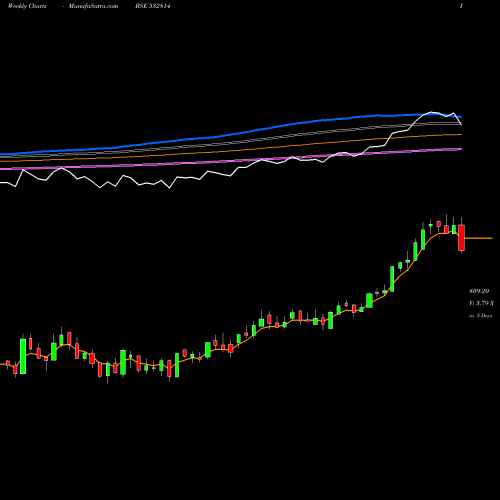Click the '809.20' price value
This screenshot has width=500, height=500.
pos(479,291)
